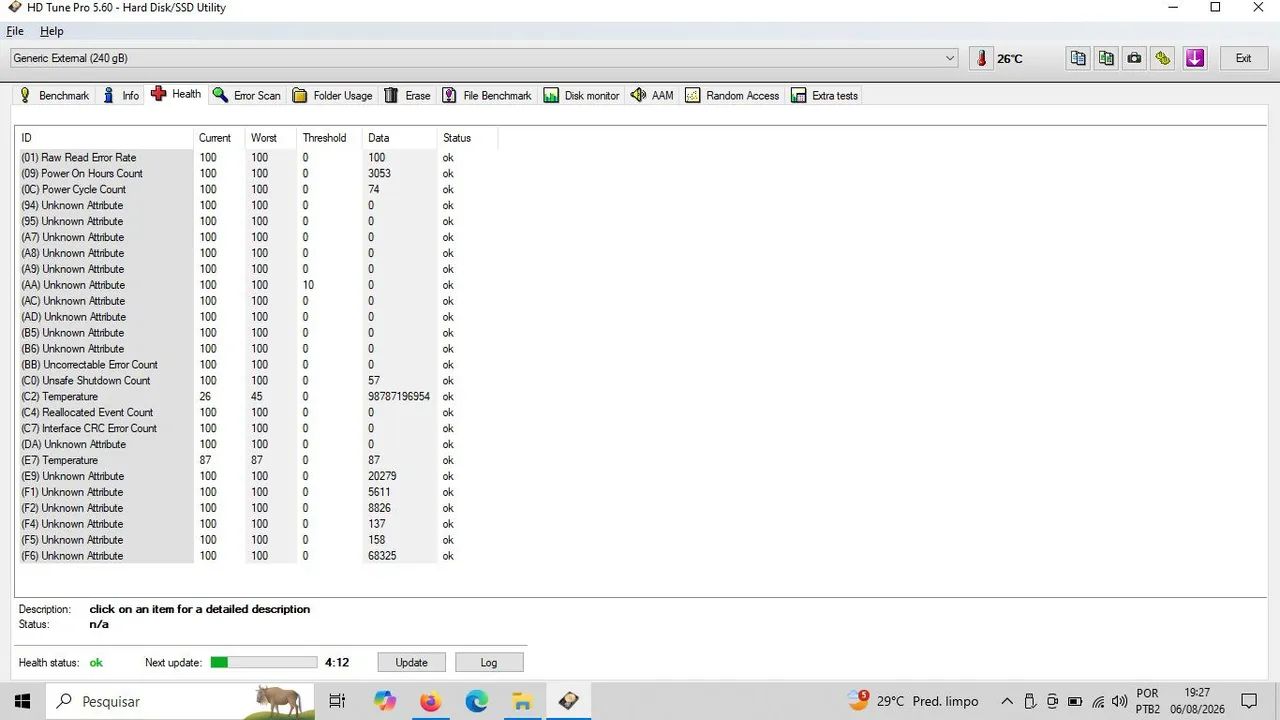Switch to the Info tab
Viewport: 1280px width, 720px height.
pyautogui.click(x=121, y=95)
